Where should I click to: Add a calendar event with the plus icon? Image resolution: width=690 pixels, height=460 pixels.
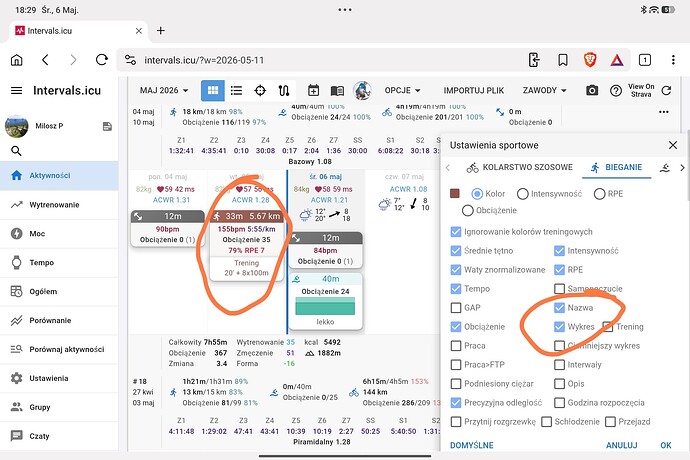coord(313,91)
